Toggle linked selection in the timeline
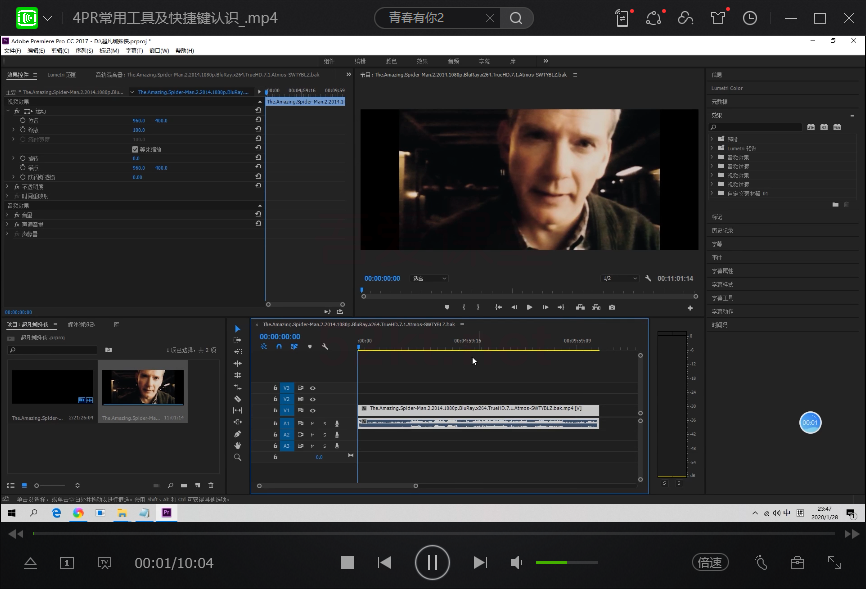866x589 pixels. tap(294, 346)
